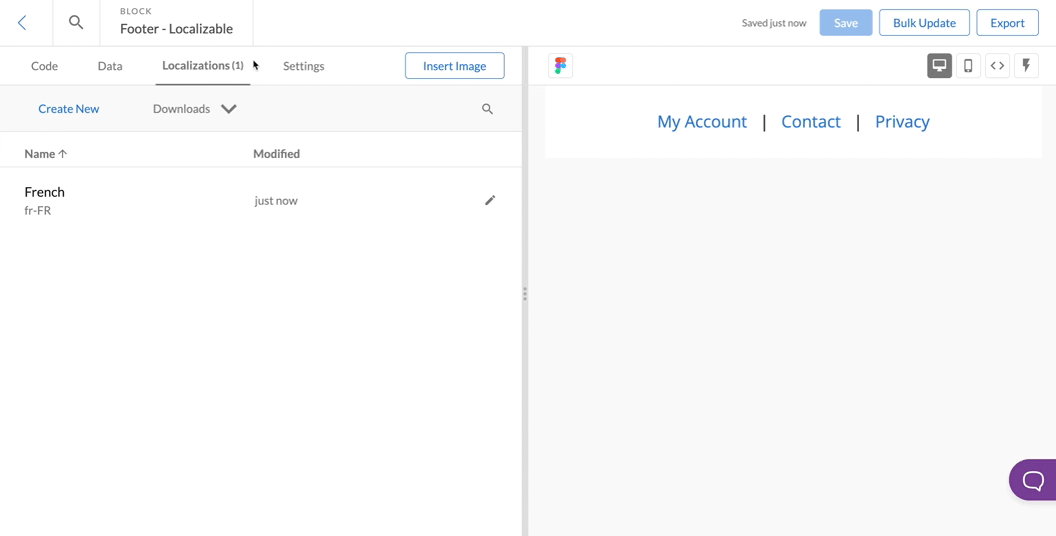1056x536 pixels.
Task: Click the Save button
Action: coord(846,23)
